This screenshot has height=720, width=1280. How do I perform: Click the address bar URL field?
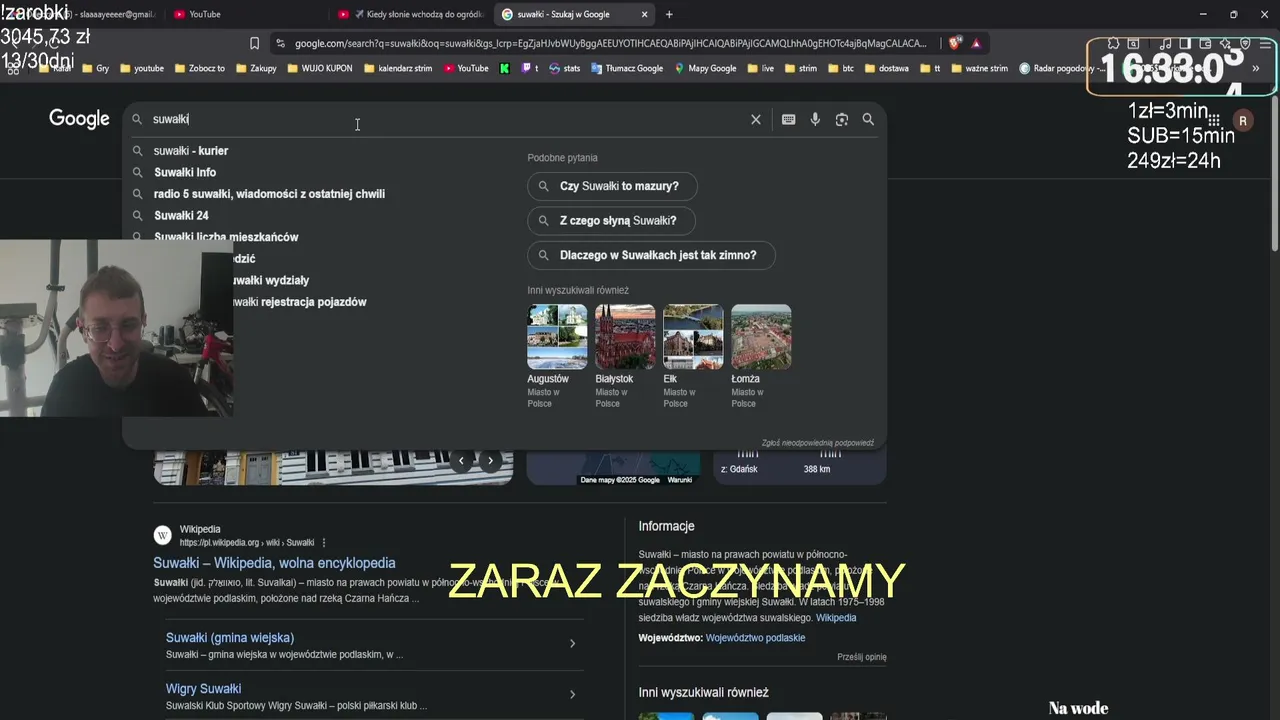tap(610, 43)
